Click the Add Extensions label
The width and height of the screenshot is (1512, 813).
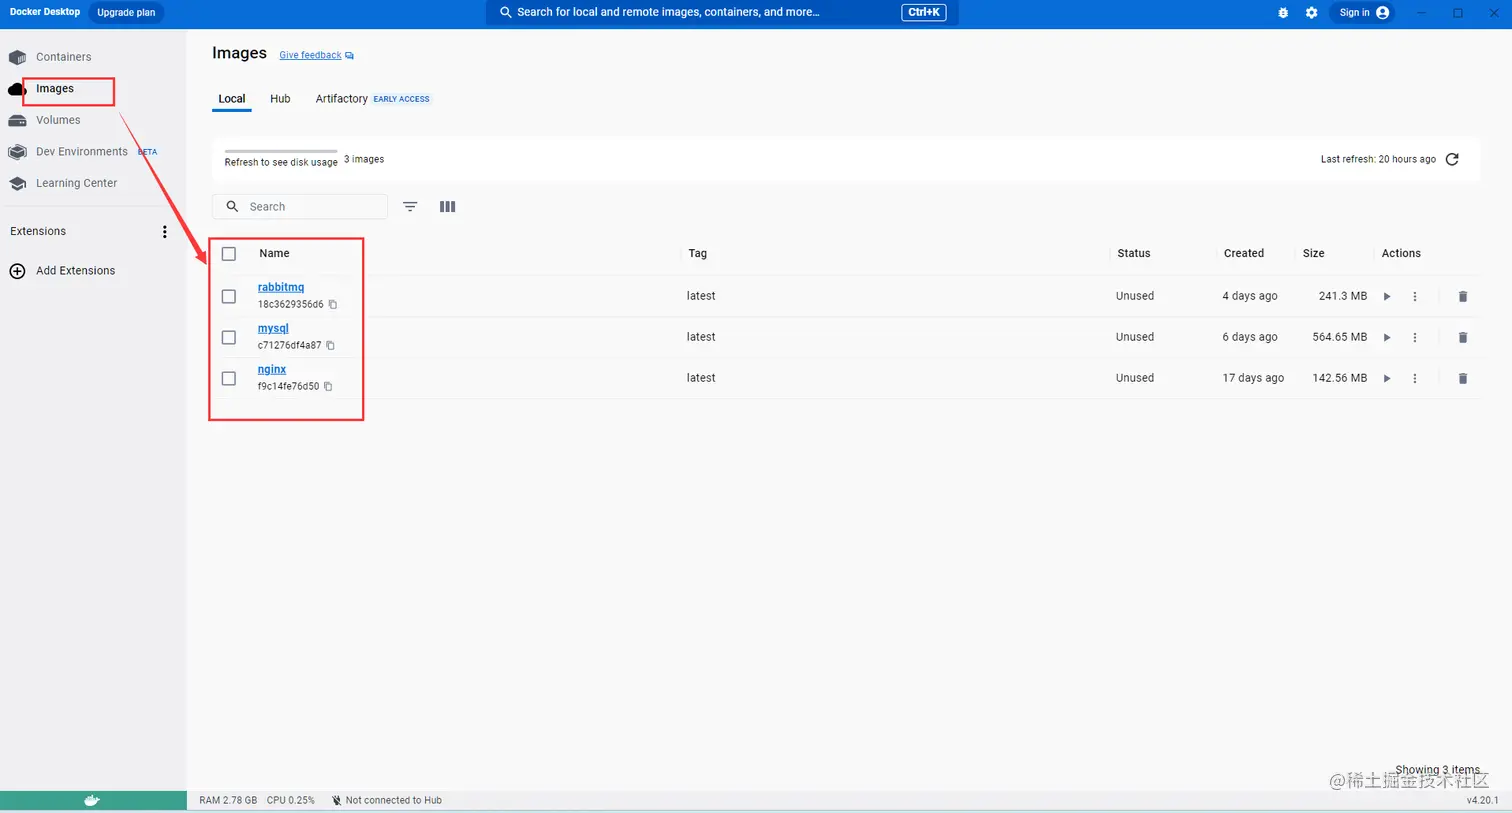(x=76, y=271)
